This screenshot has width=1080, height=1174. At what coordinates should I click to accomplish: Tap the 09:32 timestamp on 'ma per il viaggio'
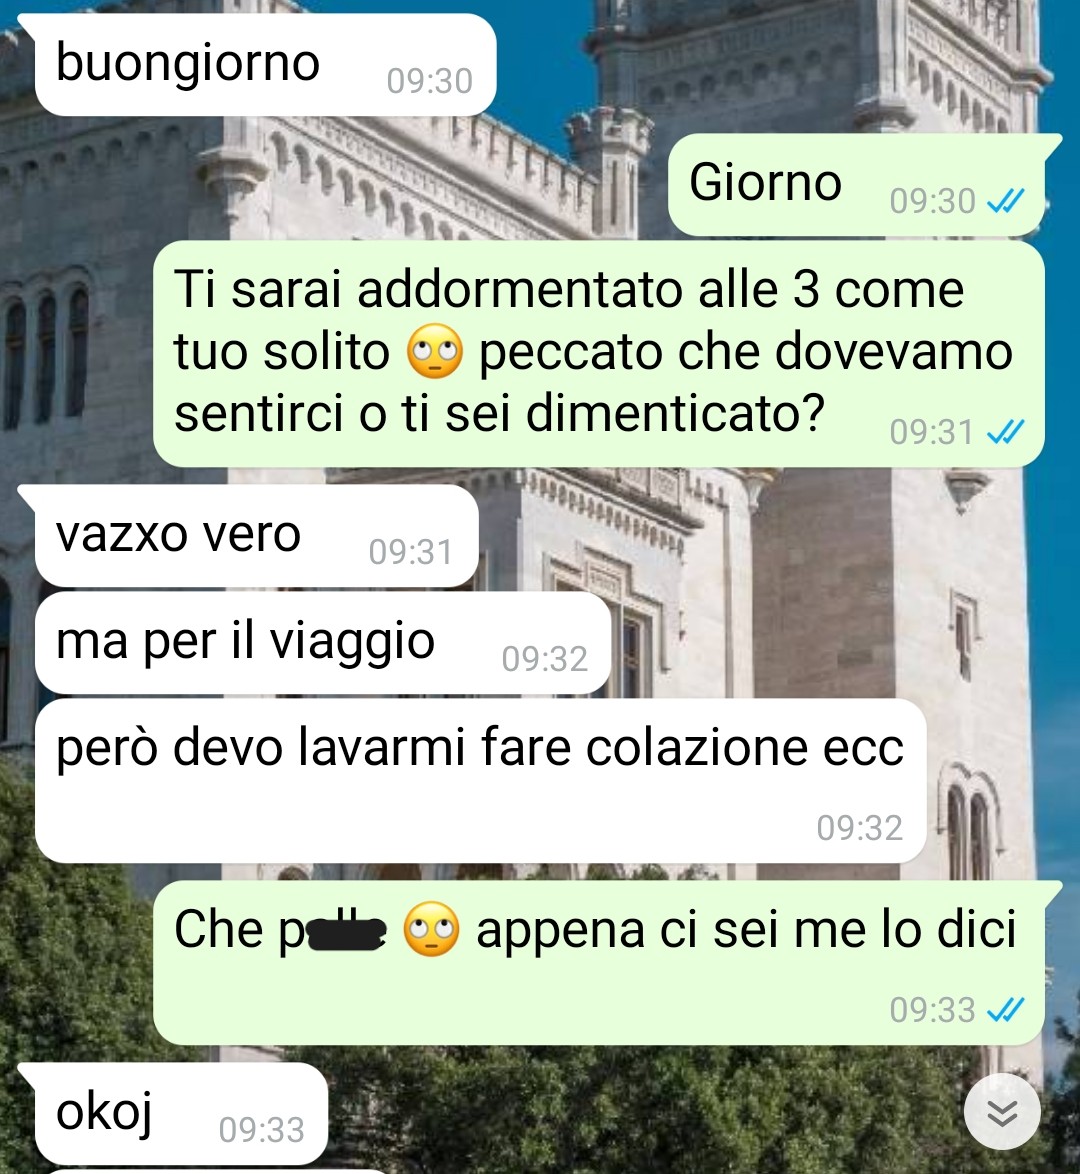[544, 659]
